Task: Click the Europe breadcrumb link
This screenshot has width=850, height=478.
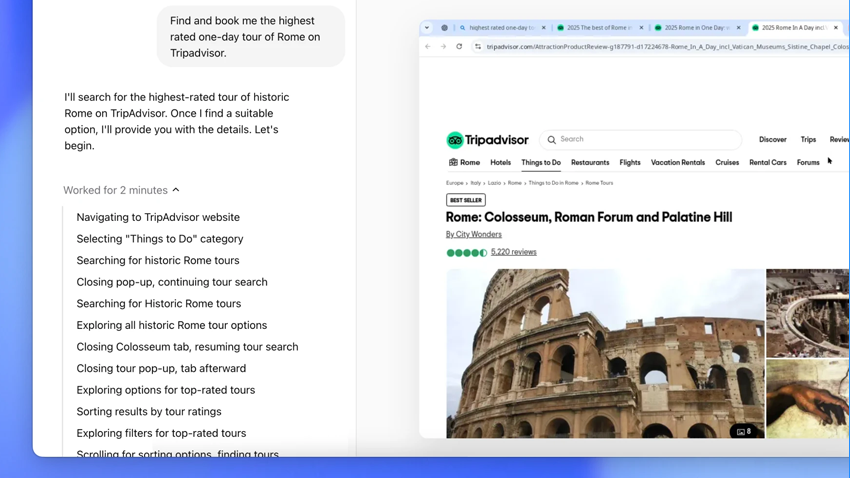Action: tap(454, 183)
